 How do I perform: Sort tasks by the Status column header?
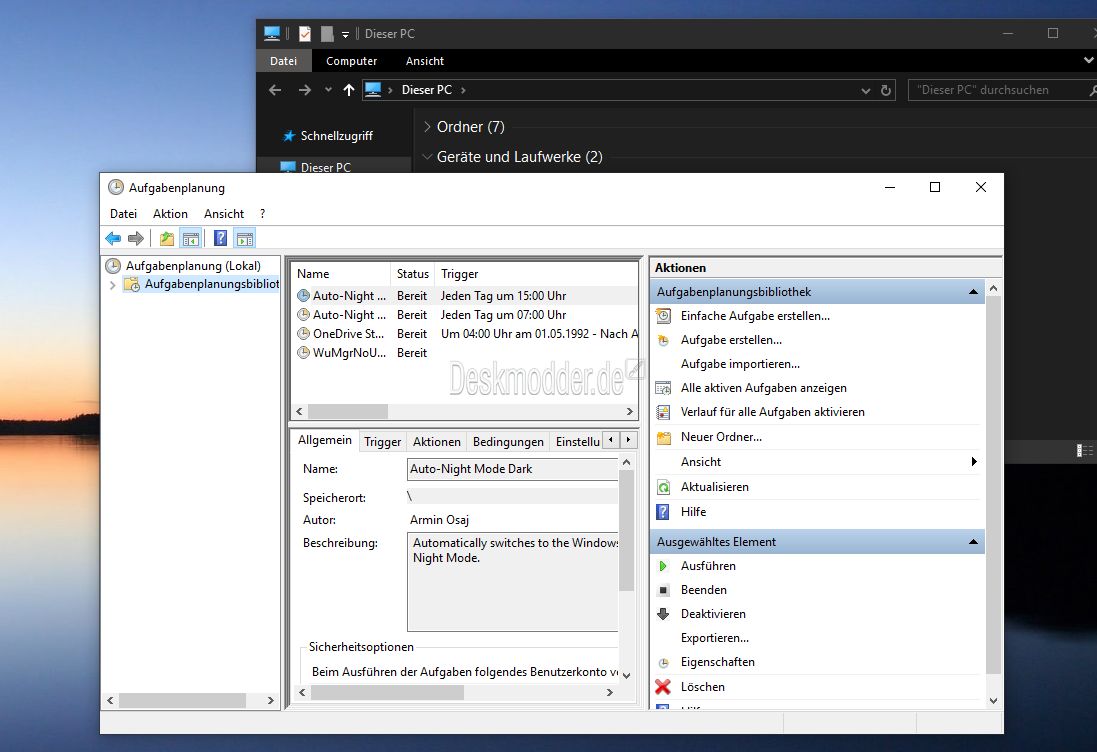coord(412,274)
